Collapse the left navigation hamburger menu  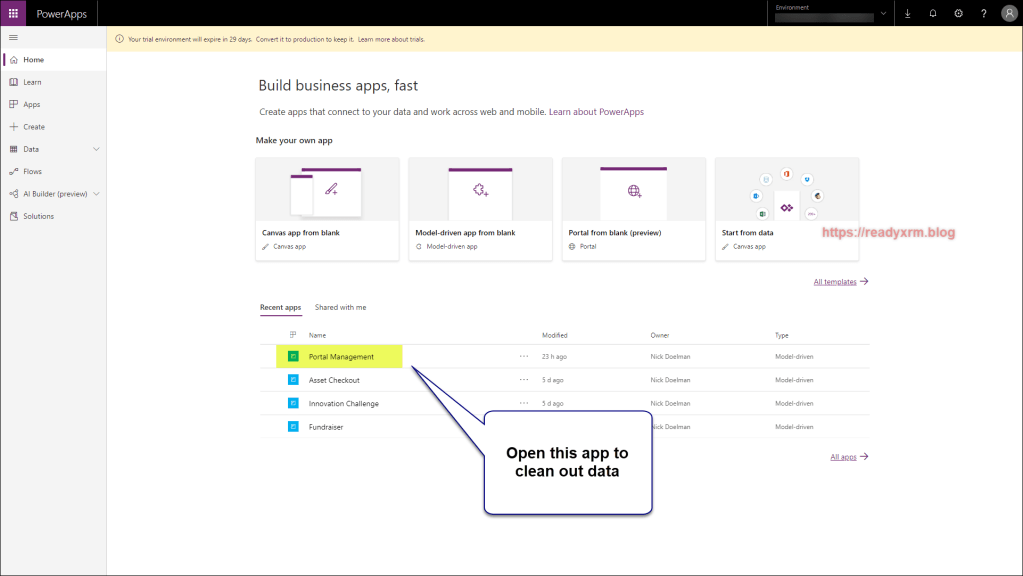(x=13, y=37)
